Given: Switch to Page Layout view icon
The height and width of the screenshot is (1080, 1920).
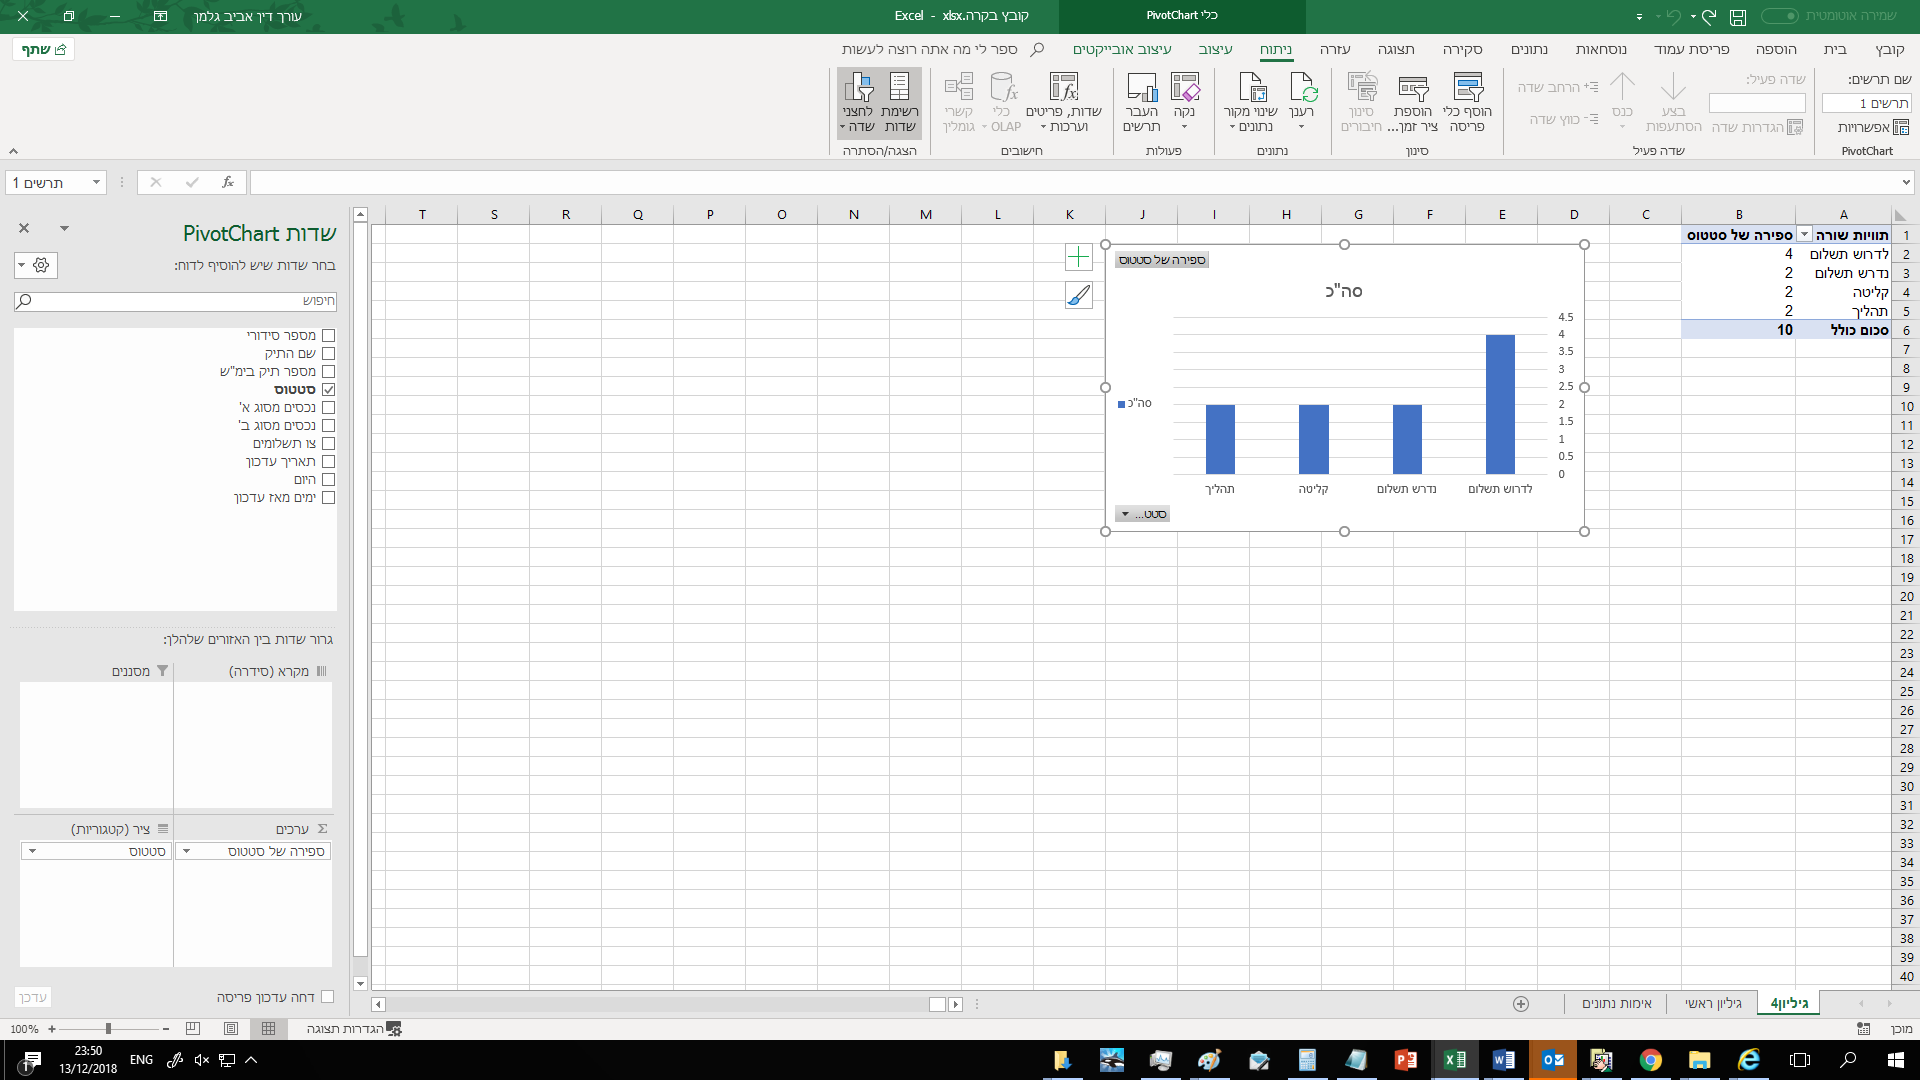Looking at the screenshot, I should (x=231, y=1028).
